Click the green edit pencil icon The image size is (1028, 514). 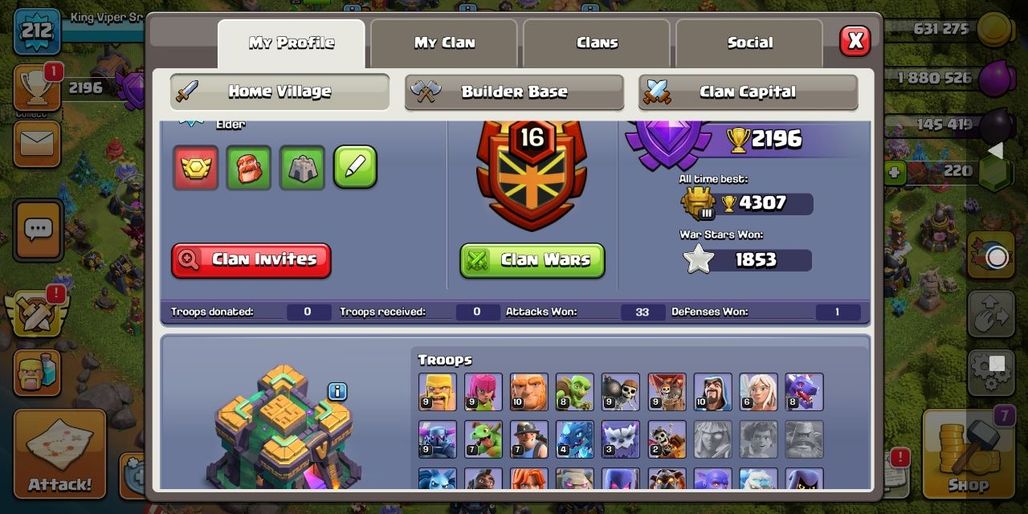[355, 167]
